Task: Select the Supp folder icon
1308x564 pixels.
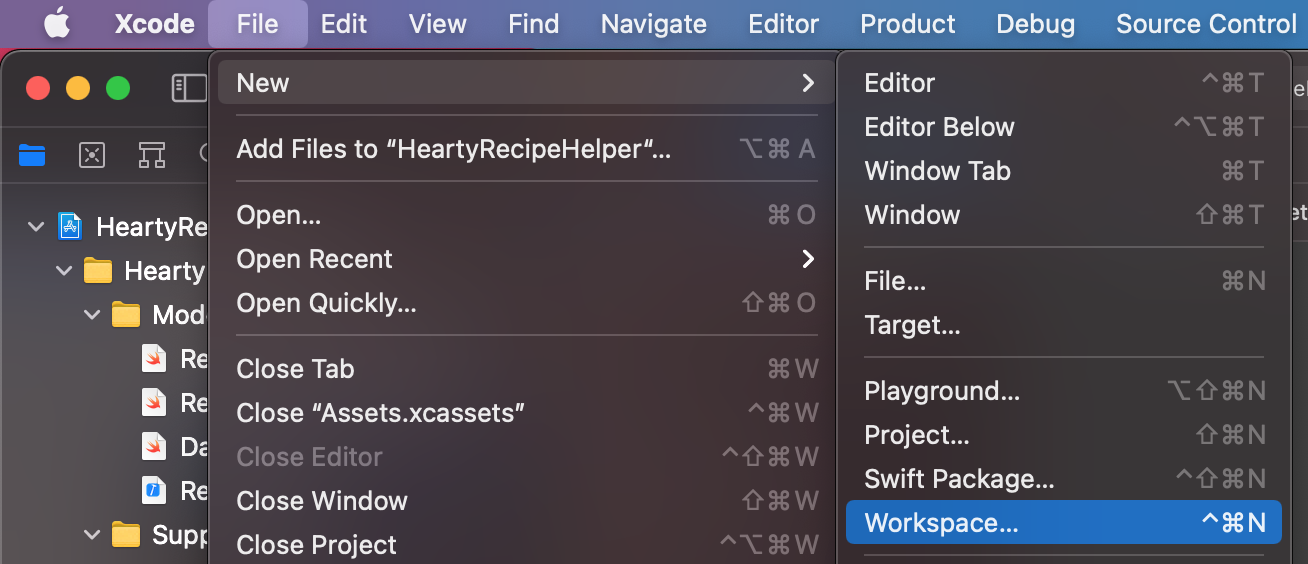Action: (125, 534)
